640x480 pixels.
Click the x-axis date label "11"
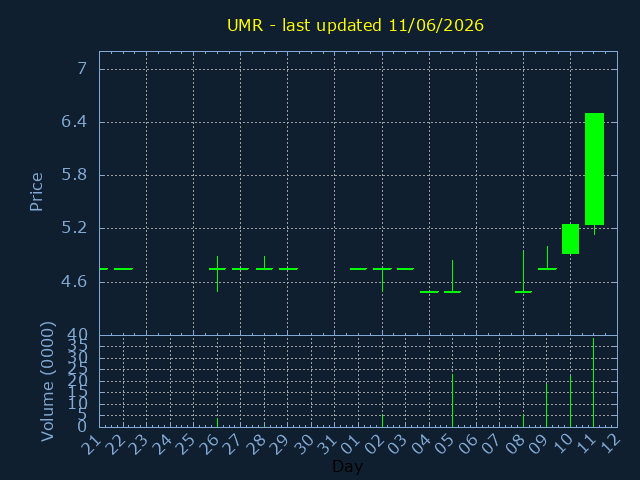pos(586,444)
